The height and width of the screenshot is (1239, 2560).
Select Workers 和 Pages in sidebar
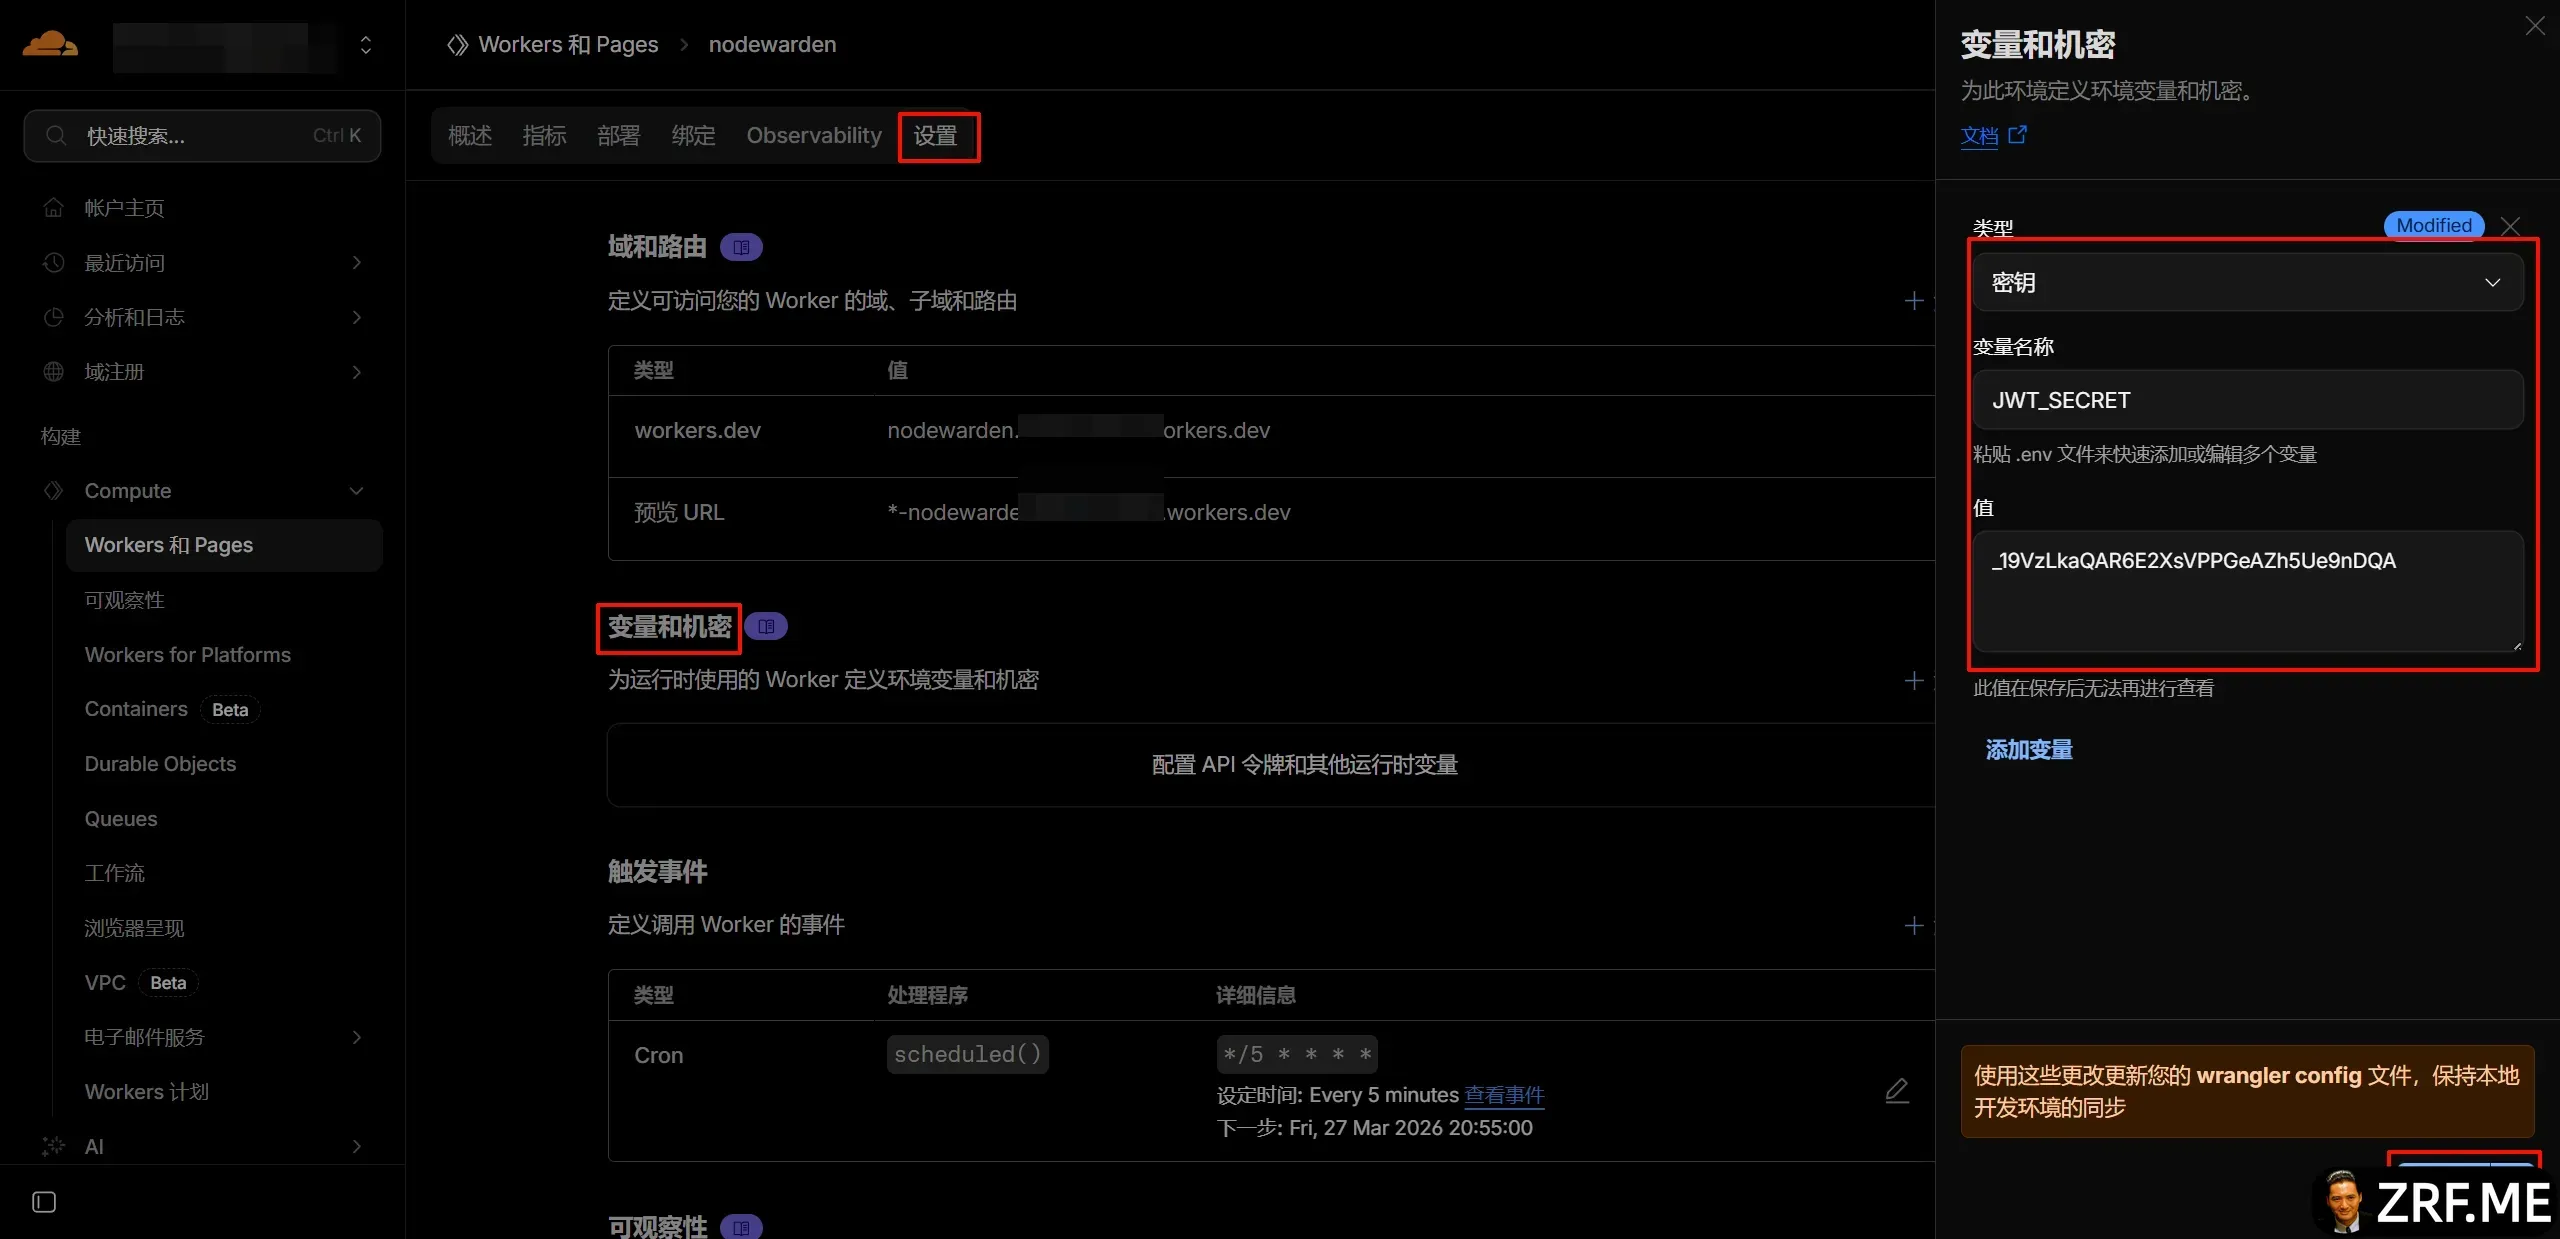tap(224, 545)
